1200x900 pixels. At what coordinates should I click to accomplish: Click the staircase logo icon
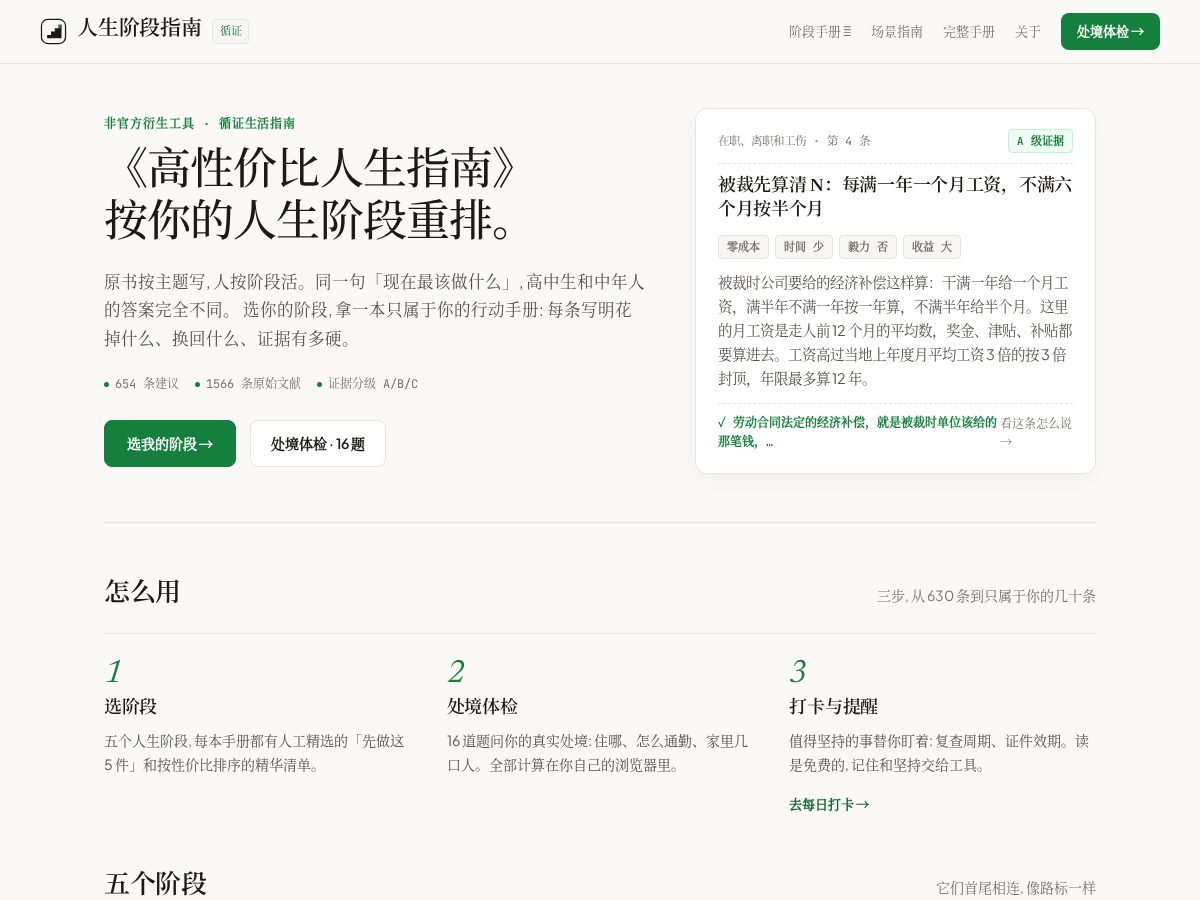pyautogui.click(x=53, y=31)
